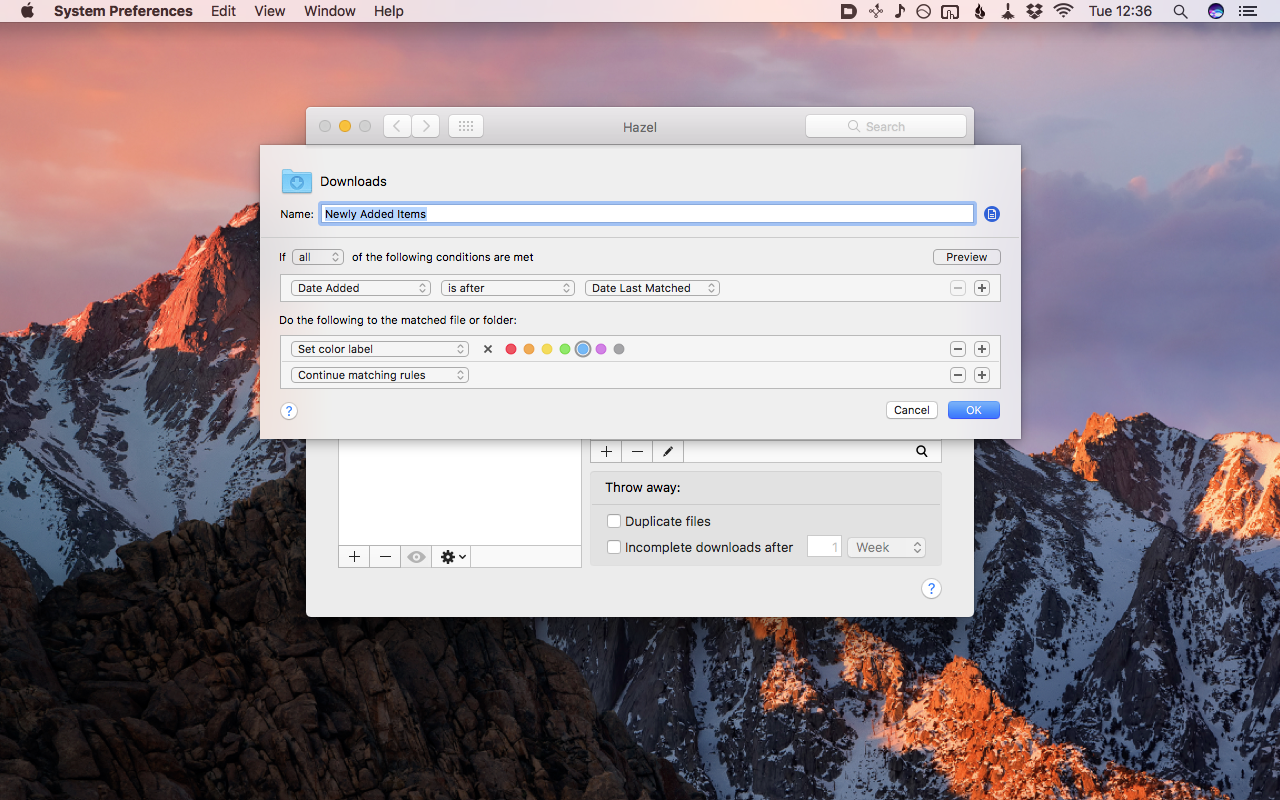Select the blue color label

pos(583,349)
